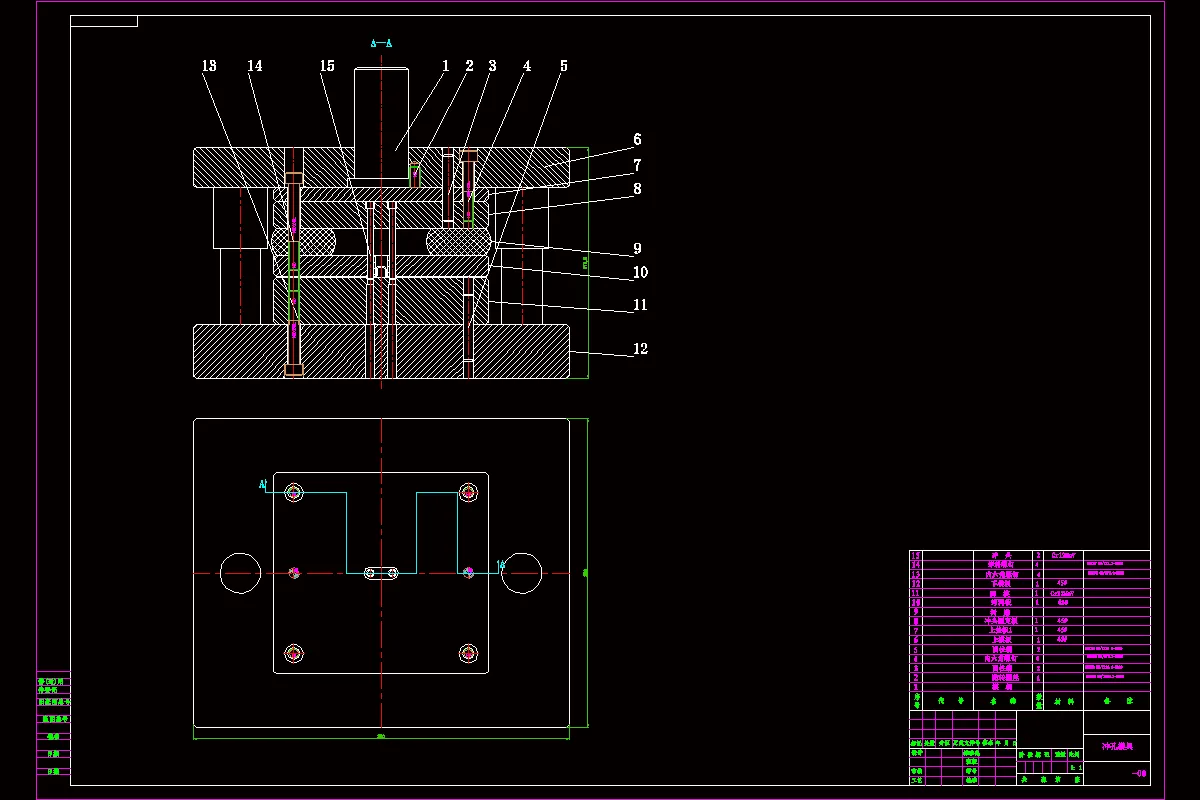Click callout number 8 beside the section
The height and width of the screenshot is (800, 1200).
point(637,188)
